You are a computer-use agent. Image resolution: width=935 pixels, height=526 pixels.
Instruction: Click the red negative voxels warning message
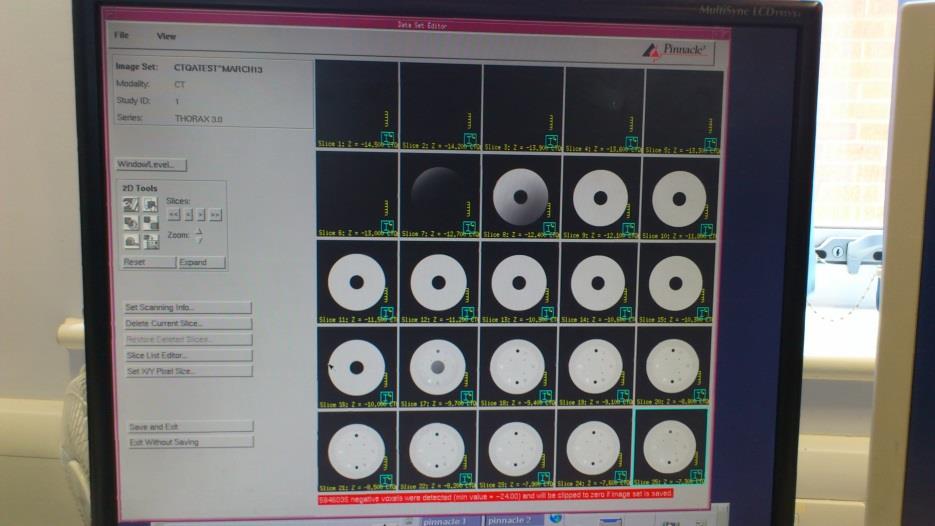point(496,496)
